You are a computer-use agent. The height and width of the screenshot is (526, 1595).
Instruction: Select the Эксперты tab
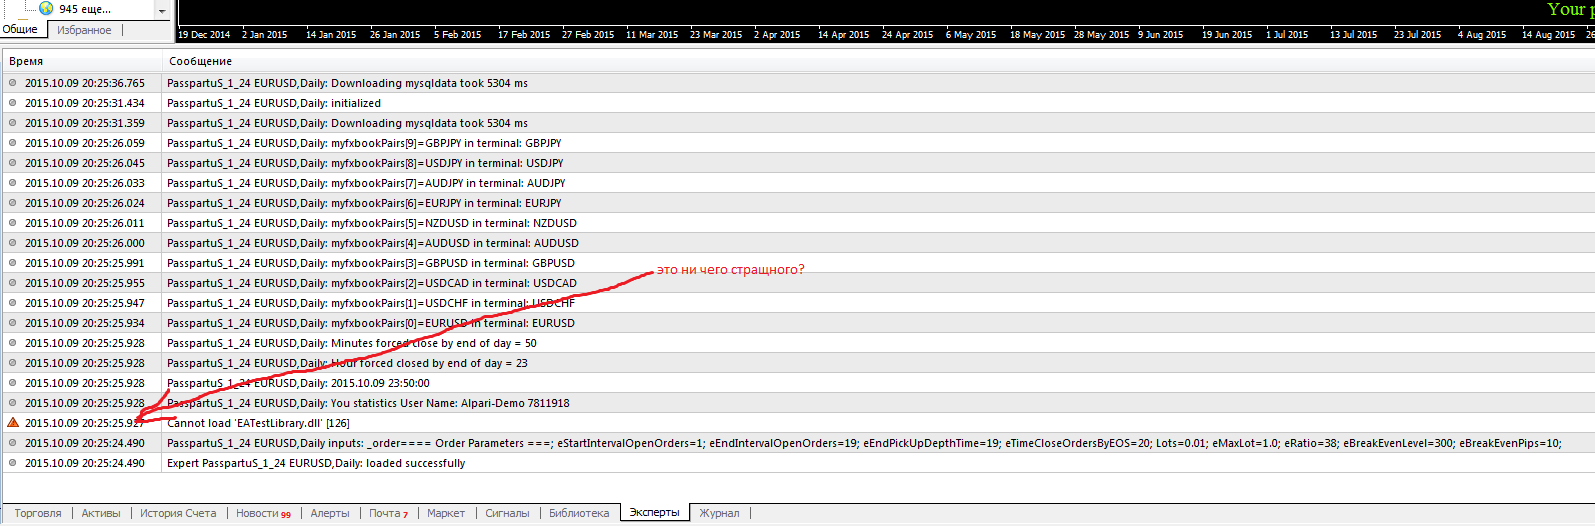point(654,513)
